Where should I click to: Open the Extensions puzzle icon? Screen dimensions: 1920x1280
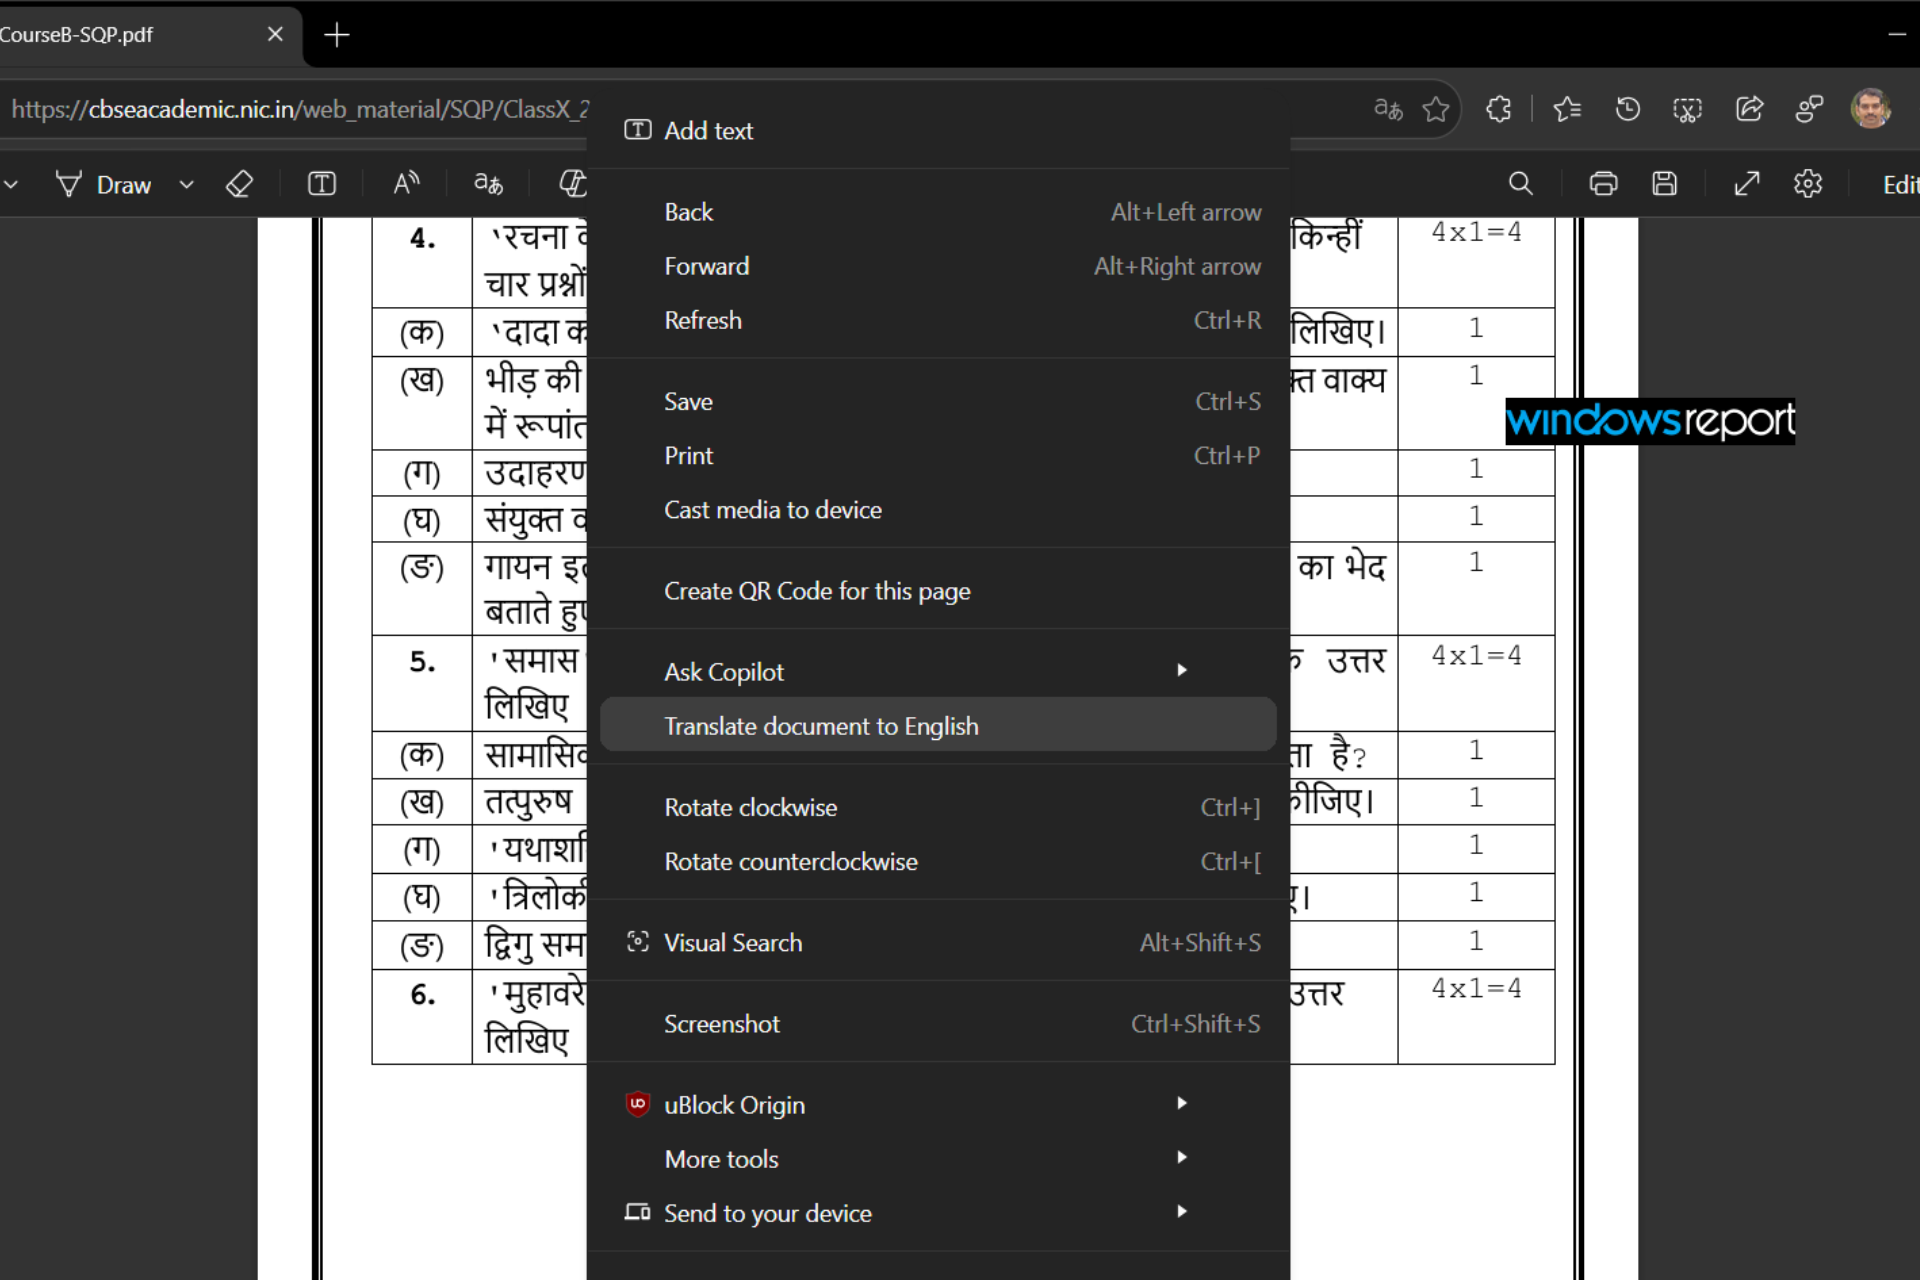click(1498, 109)
